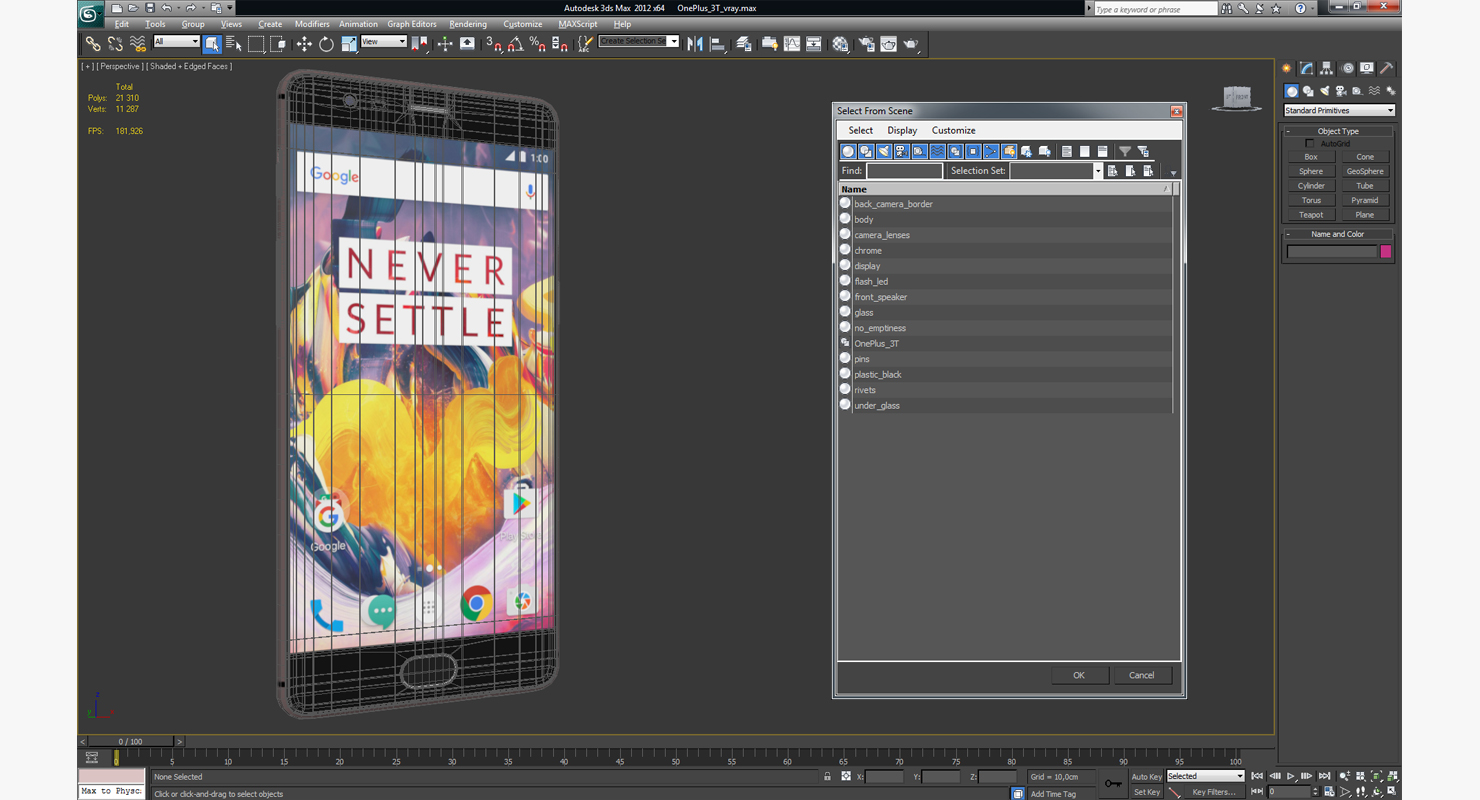Toggle Display Helpers filter in Select From Scene

click(919, 151)
